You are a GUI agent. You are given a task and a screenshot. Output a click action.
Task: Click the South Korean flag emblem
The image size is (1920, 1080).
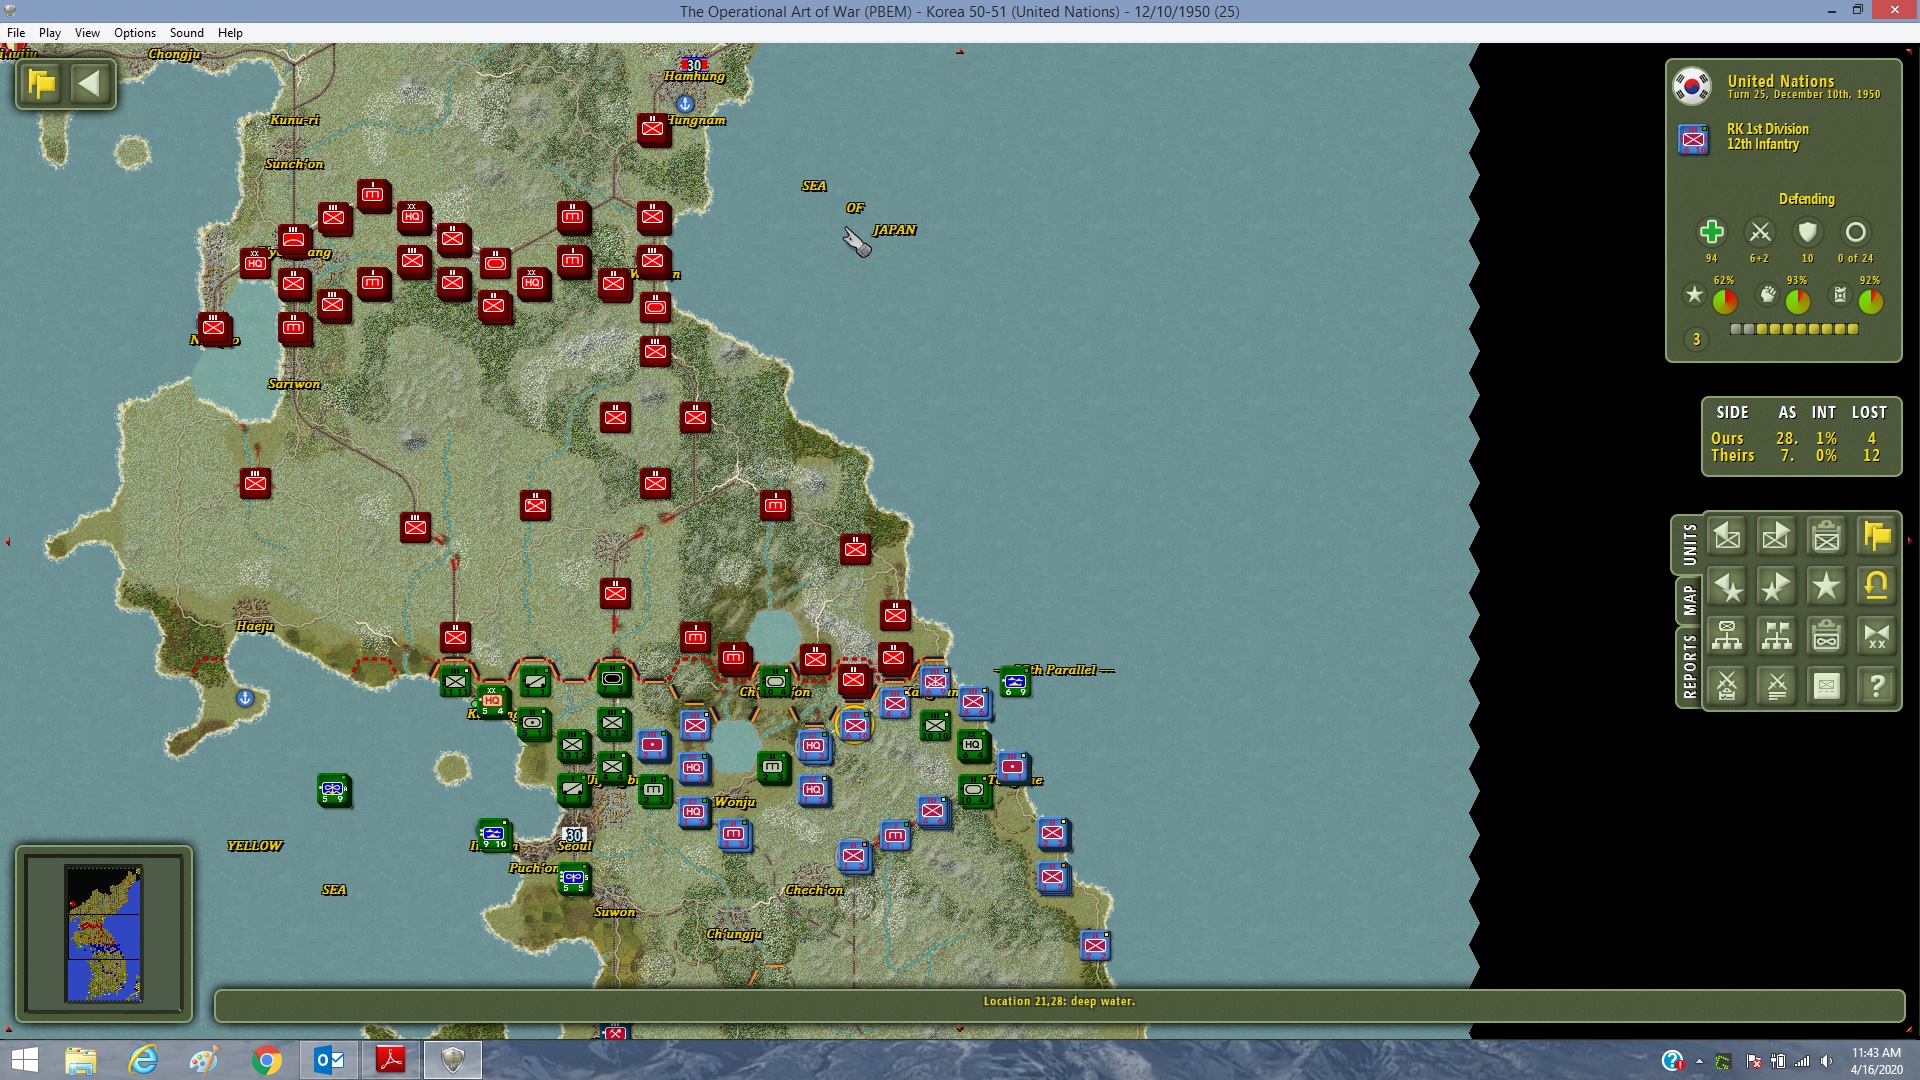click(x=1692, y=86)
